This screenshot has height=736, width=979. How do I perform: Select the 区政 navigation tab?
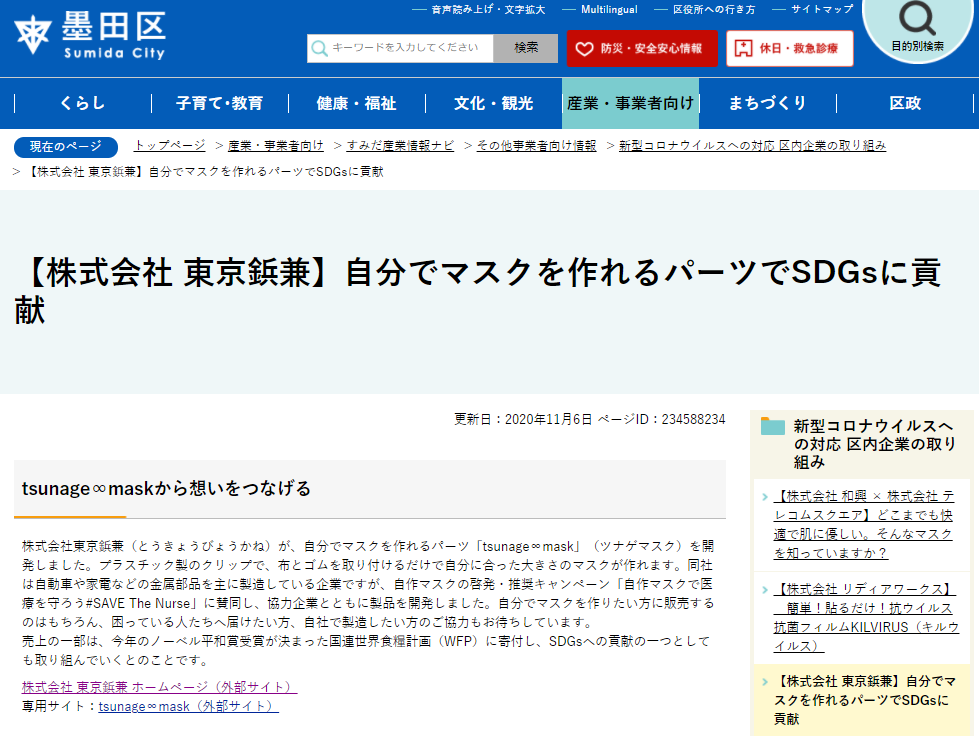point(905,103)
